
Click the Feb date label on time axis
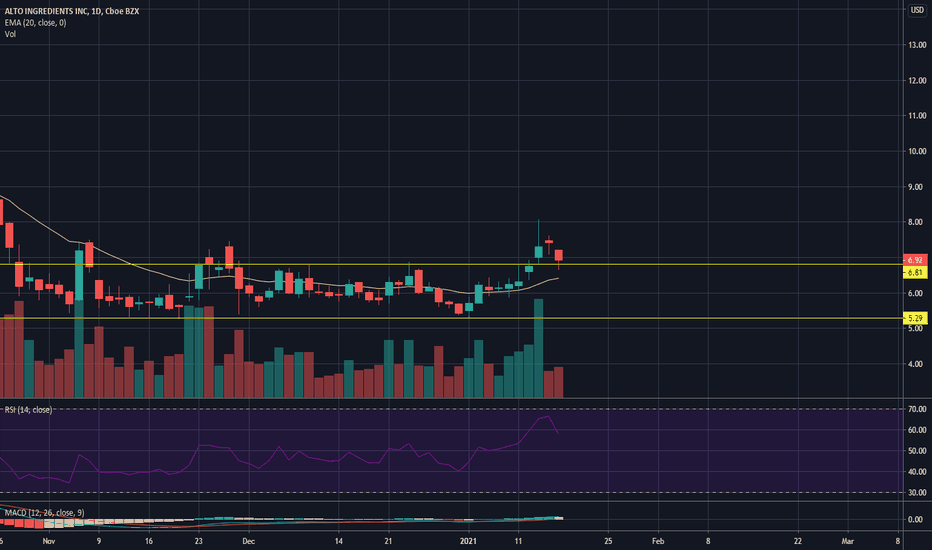657,541
